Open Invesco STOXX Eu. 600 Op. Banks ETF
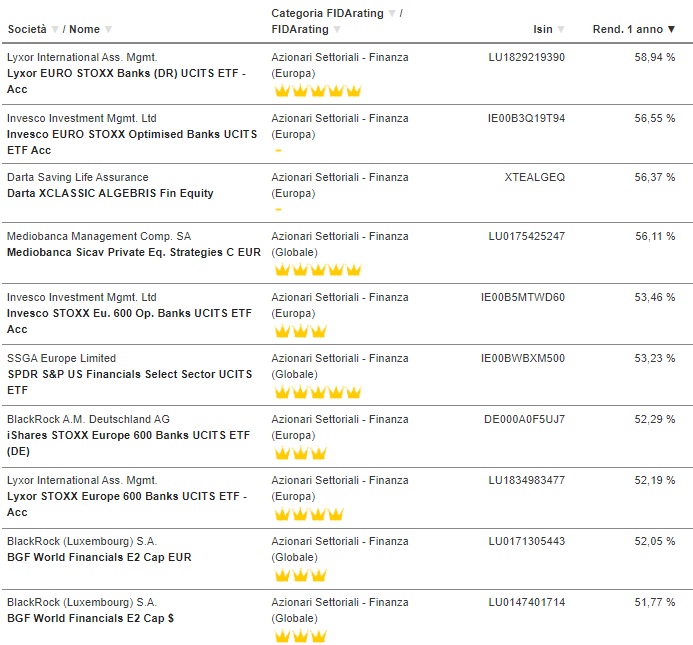Image resolution: width=693 pixels, height=645 pixels. click(129, 321)
